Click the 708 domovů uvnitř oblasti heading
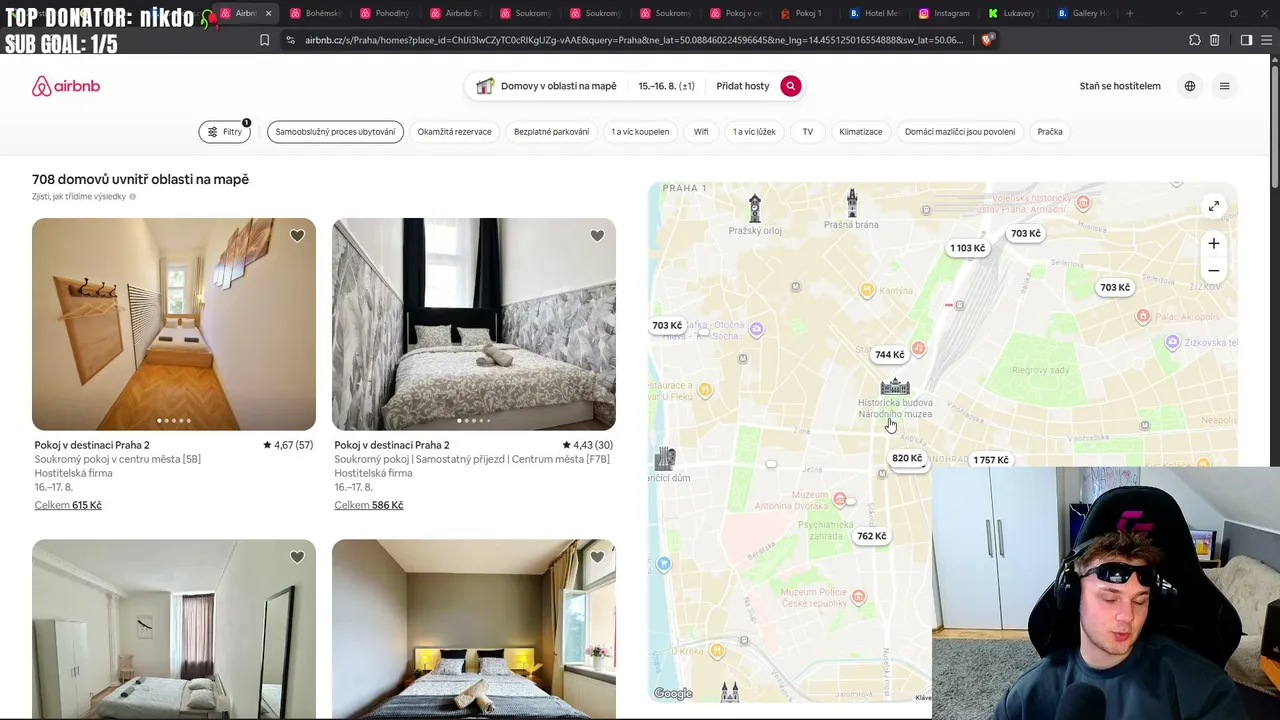This screenshot has width=1280, height=720. point(140,180)
